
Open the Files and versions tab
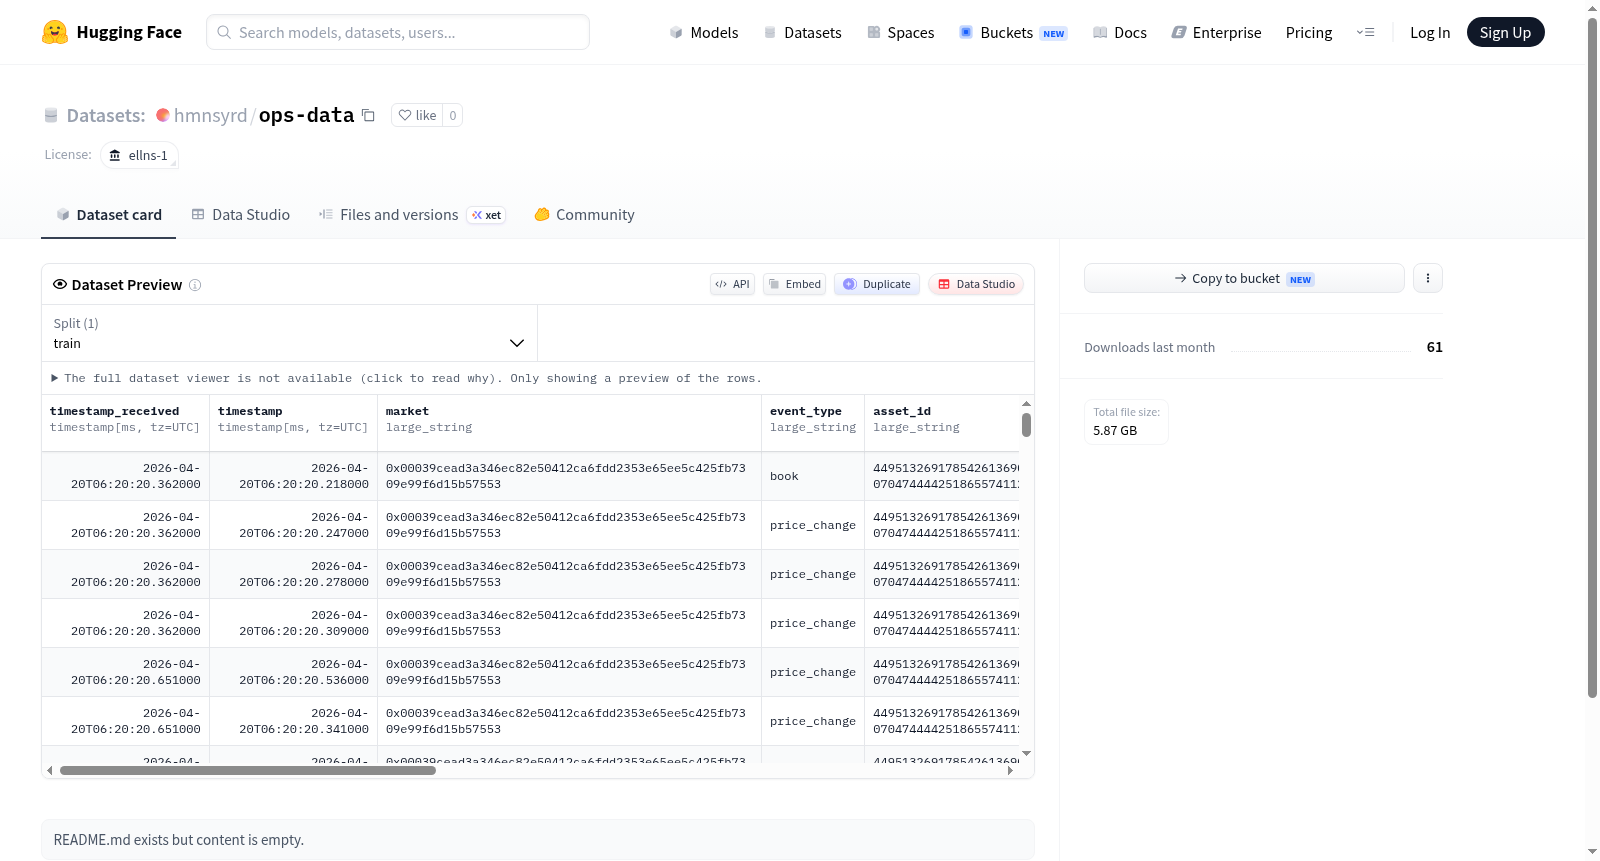pos(412,215)
